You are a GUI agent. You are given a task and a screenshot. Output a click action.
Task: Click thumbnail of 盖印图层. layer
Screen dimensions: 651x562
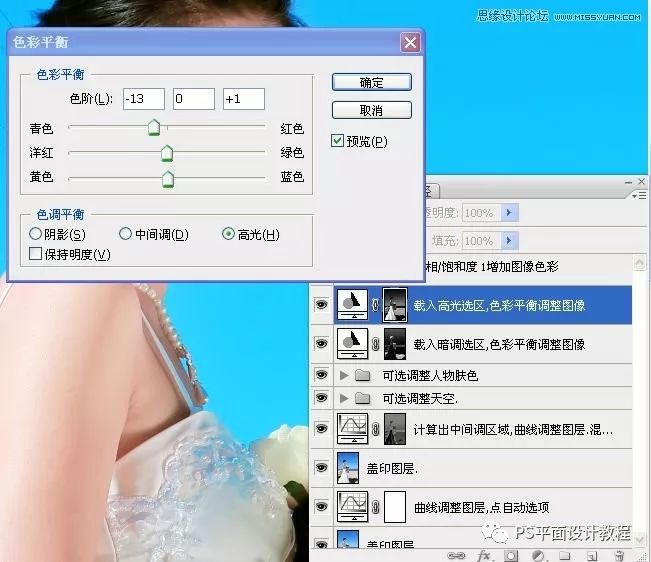pos(348,468)
